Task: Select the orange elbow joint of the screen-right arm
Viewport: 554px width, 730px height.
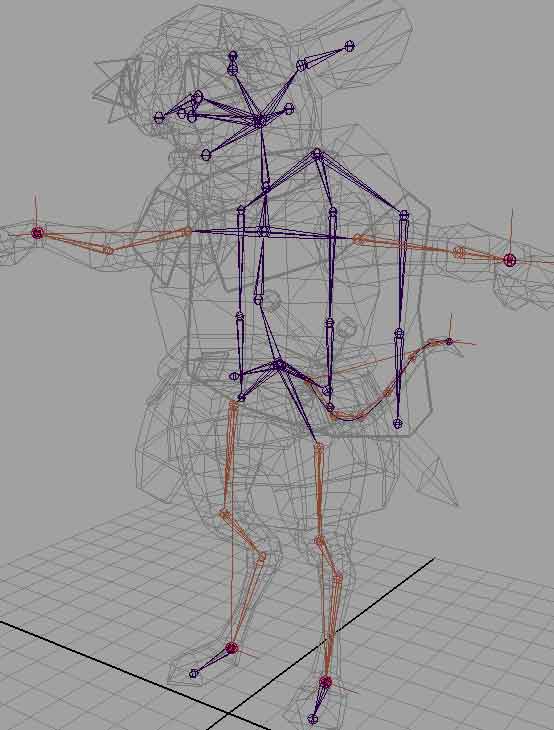Action: pyautogui.click(x=459, y=253)
